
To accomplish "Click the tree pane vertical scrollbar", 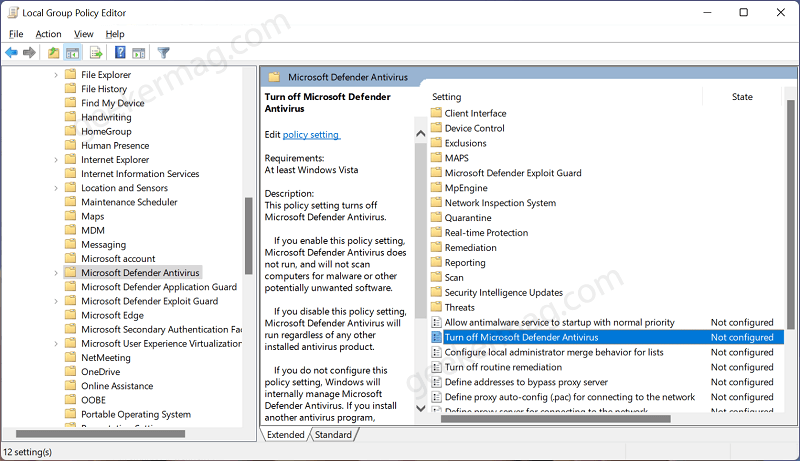I will (x=248, y=236).
